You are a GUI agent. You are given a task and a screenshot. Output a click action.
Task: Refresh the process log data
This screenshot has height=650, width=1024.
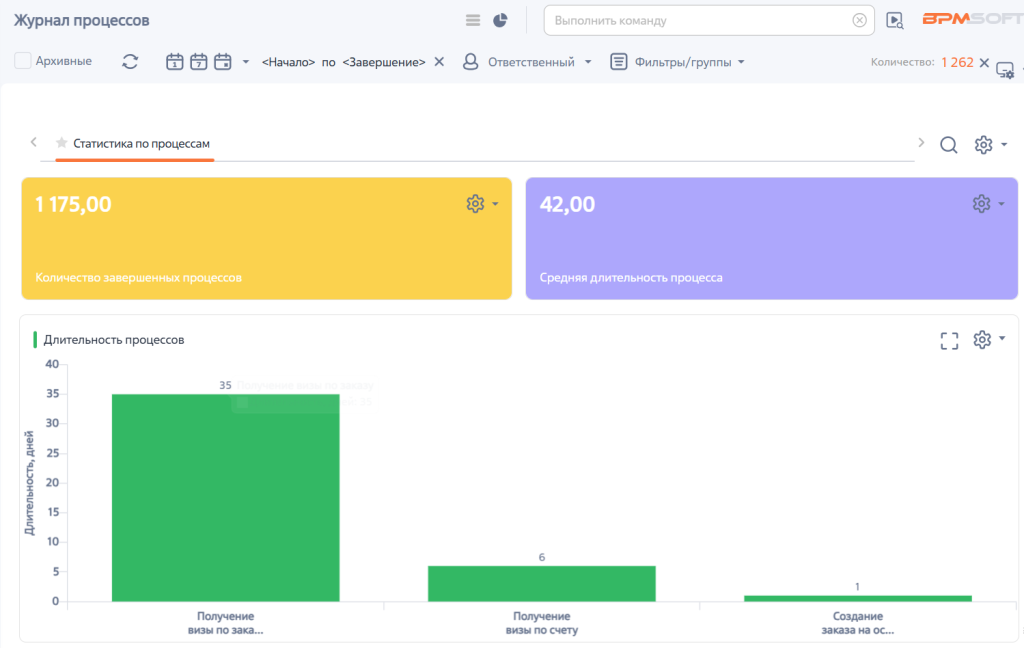(x=130, y=61)
